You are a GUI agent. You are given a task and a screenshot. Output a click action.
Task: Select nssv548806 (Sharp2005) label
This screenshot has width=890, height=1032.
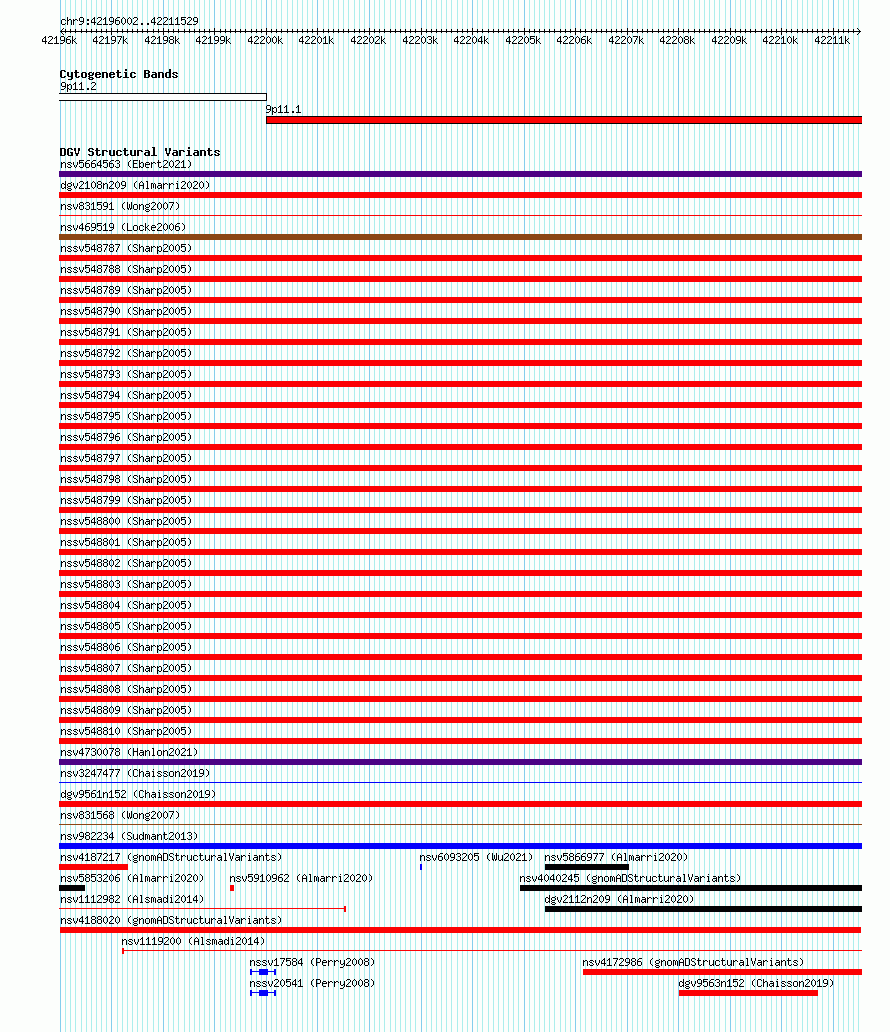pyautogui.click(x=126, y=649)
